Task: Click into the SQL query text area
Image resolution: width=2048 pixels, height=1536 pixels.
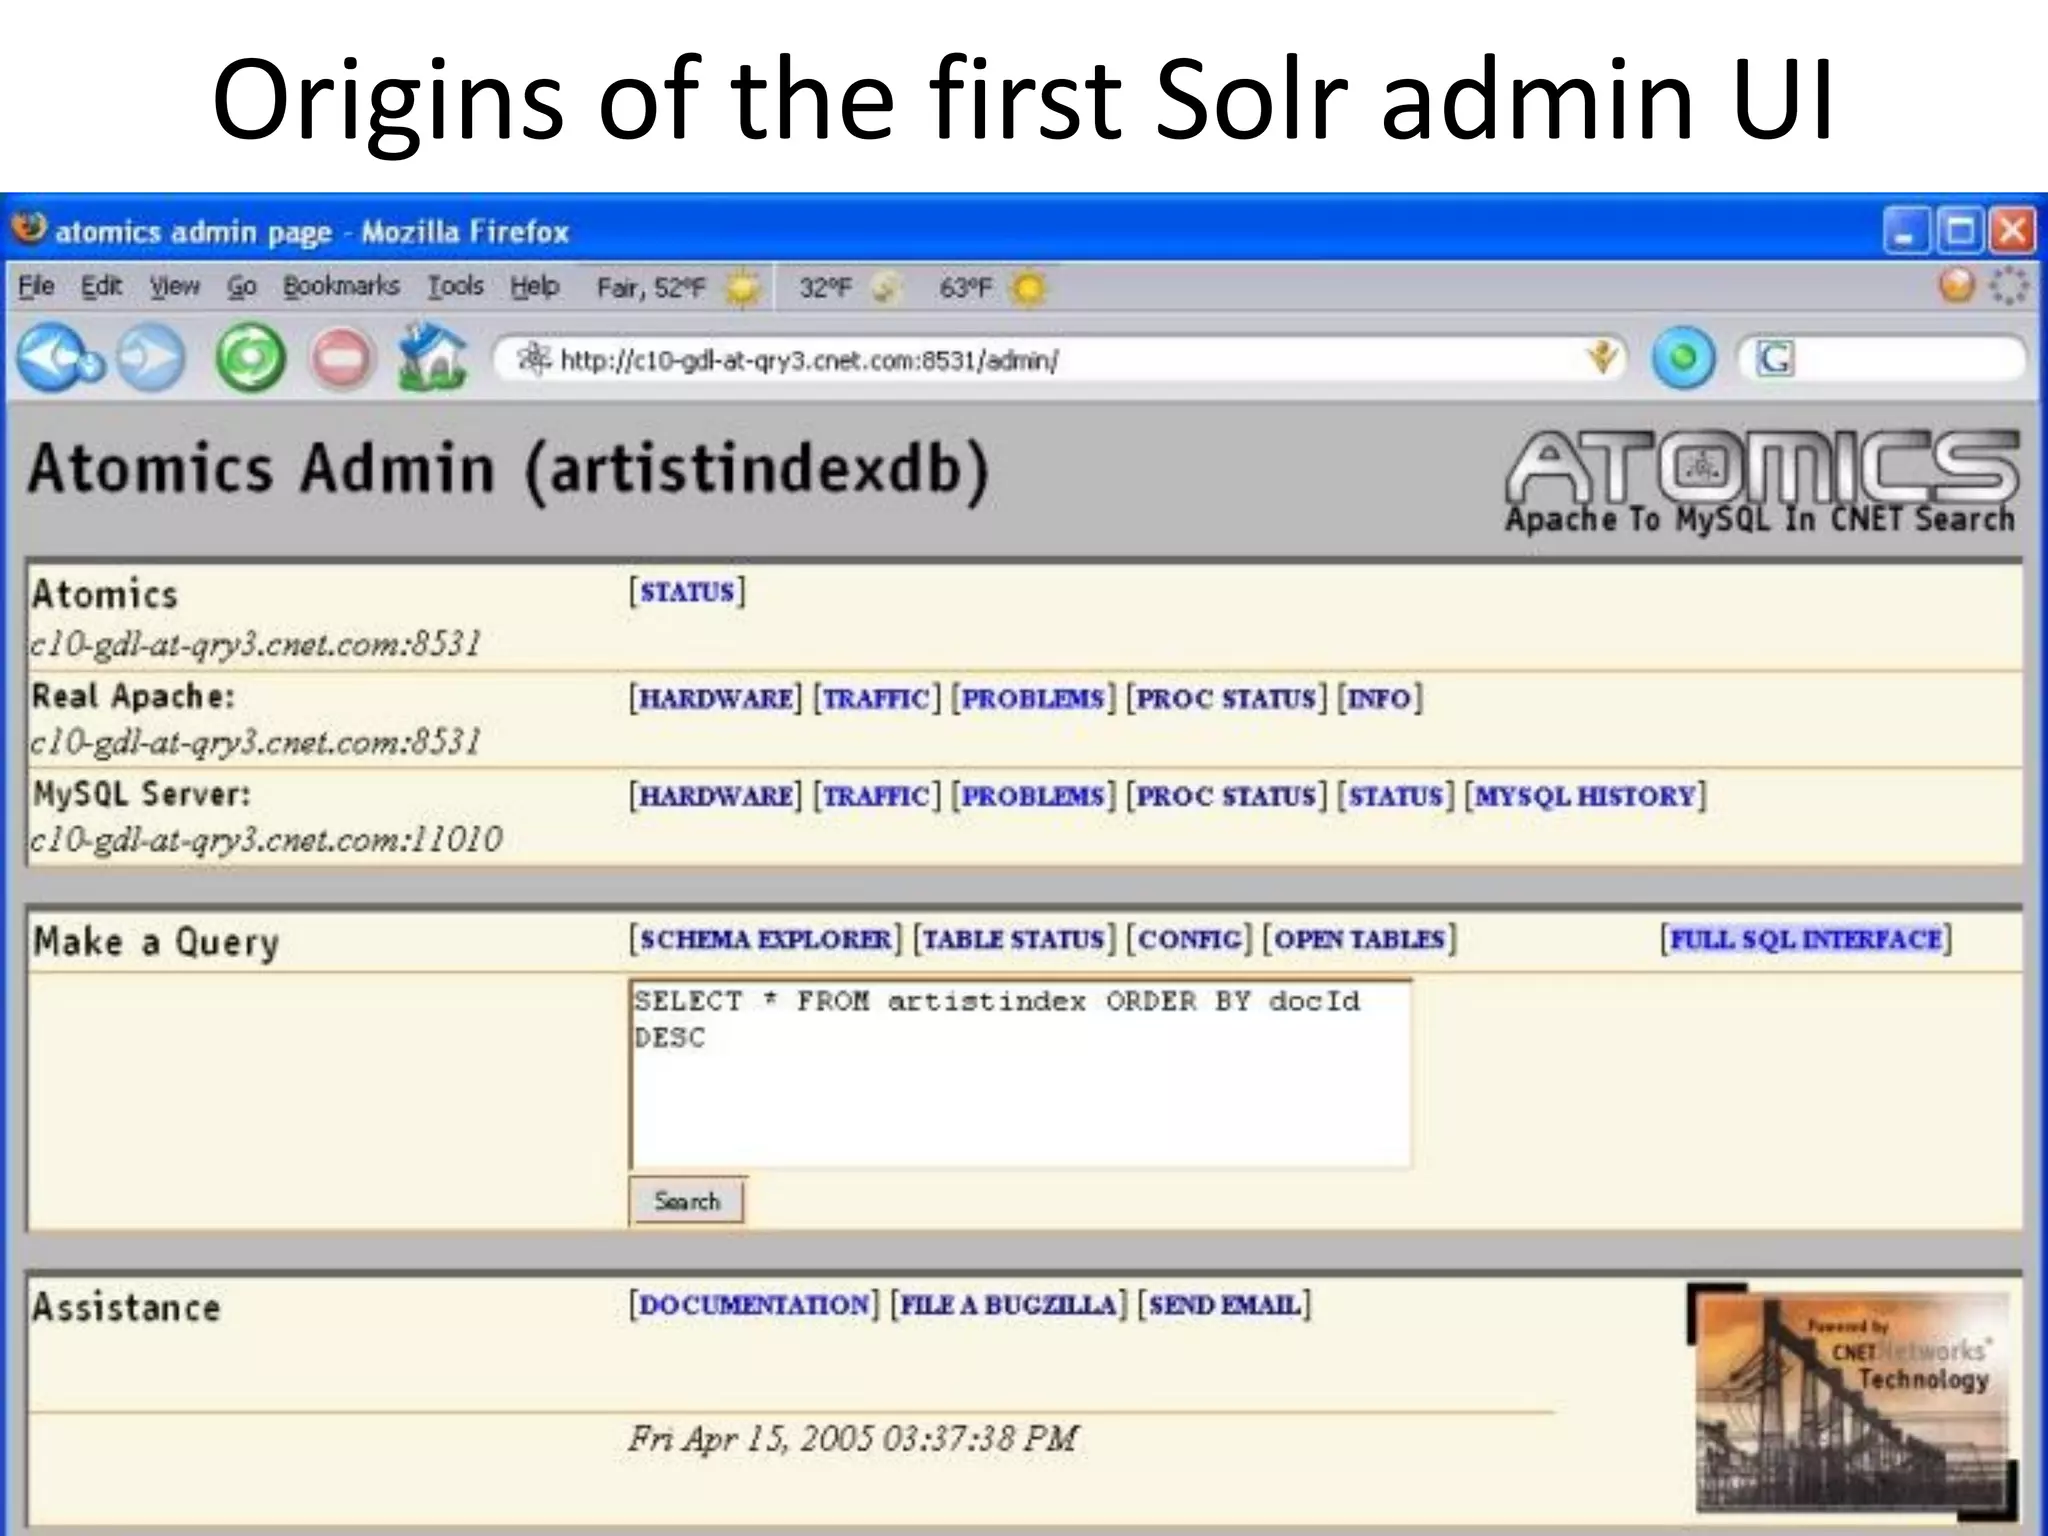Action: (1021, 1074)
